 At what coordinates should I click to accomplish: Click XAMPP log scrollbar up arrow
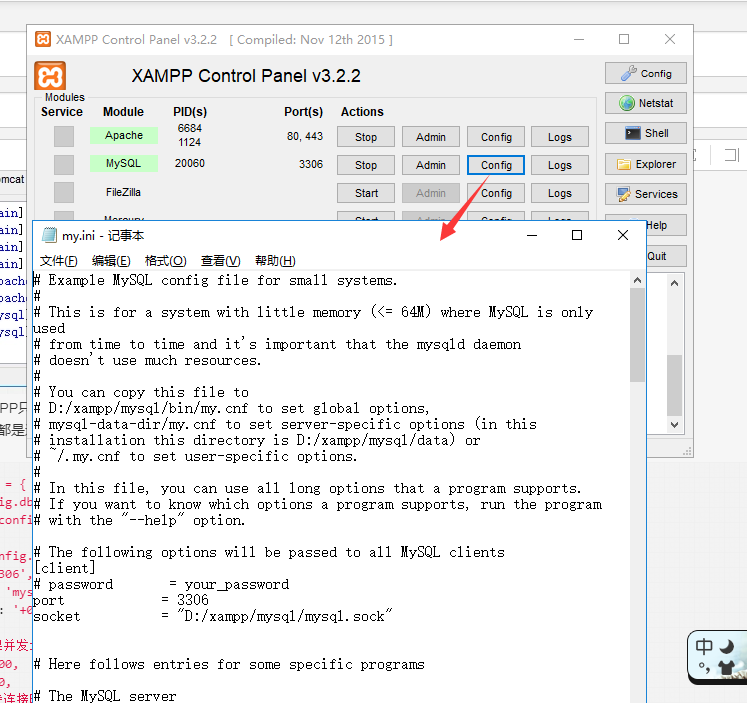(674, 283)
